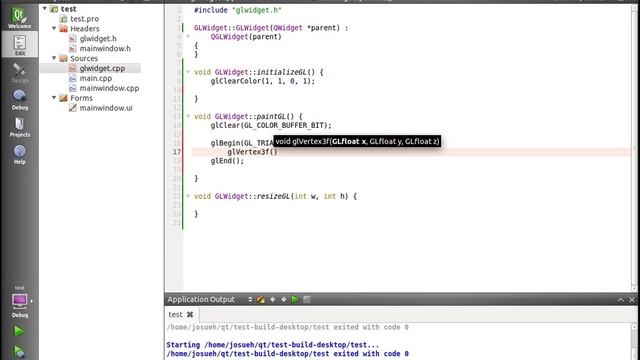The width and height of the screenshot is (640, 360).
Task: Open the test build target selector
Action: (20, 301)
